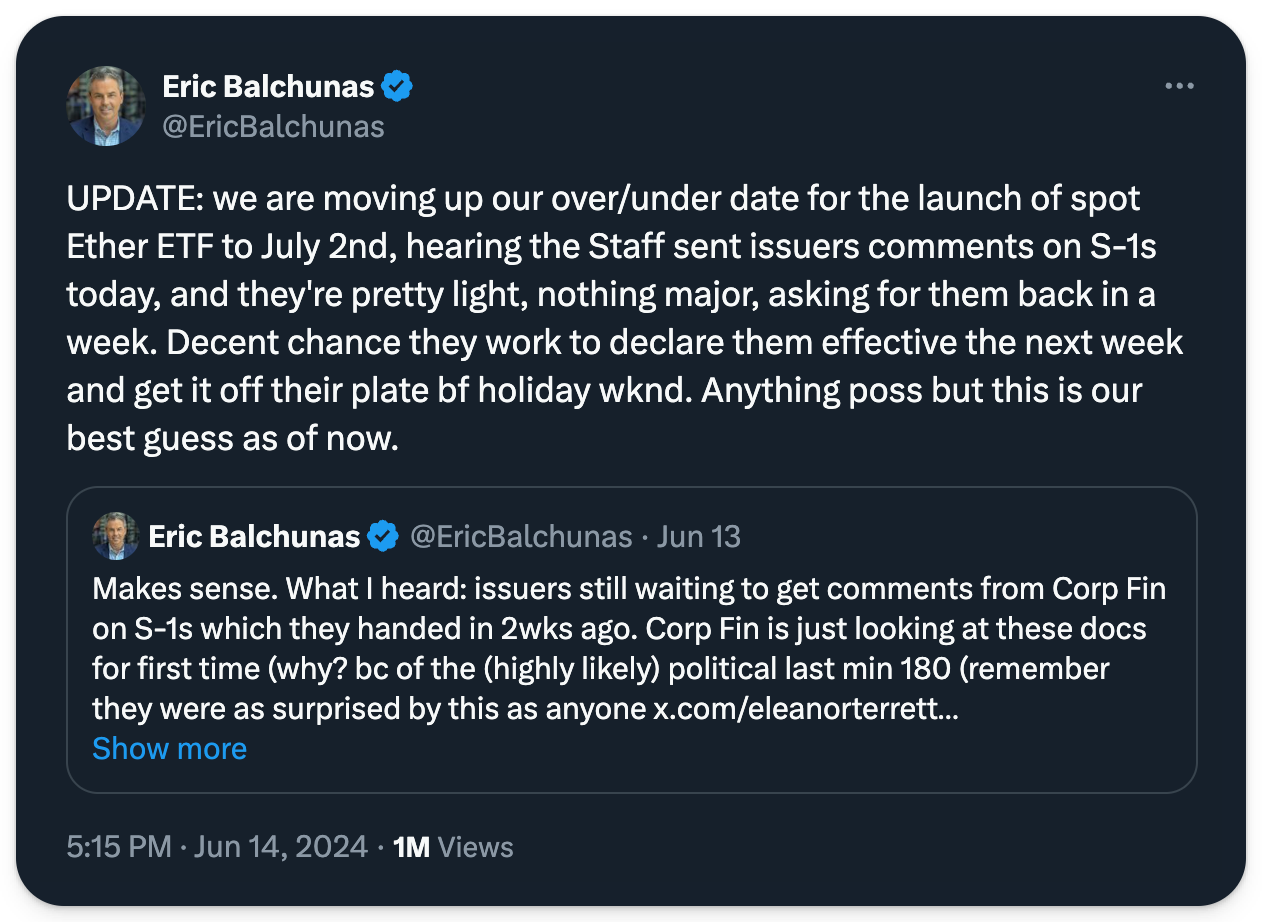The height and width of the screenshot is (922, 1262).
Task: Open Eric Balchunas's large profile photo
Action: coord(106,106)
